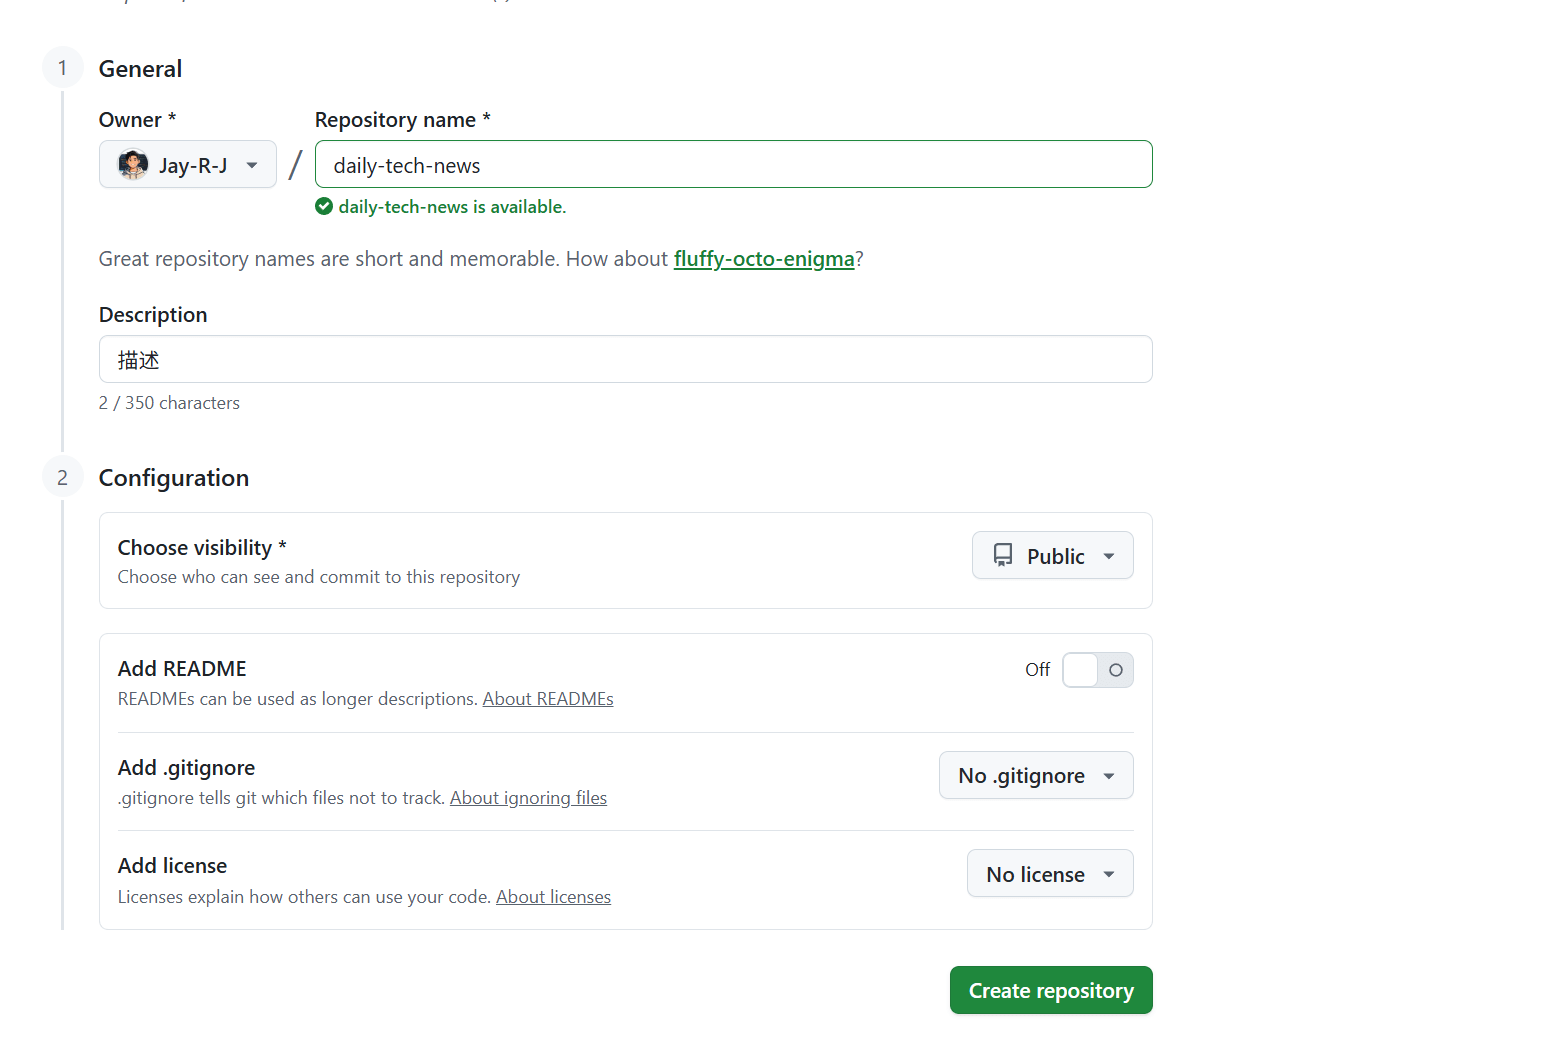Focus the Repository name text field

[x=733, y=165]
